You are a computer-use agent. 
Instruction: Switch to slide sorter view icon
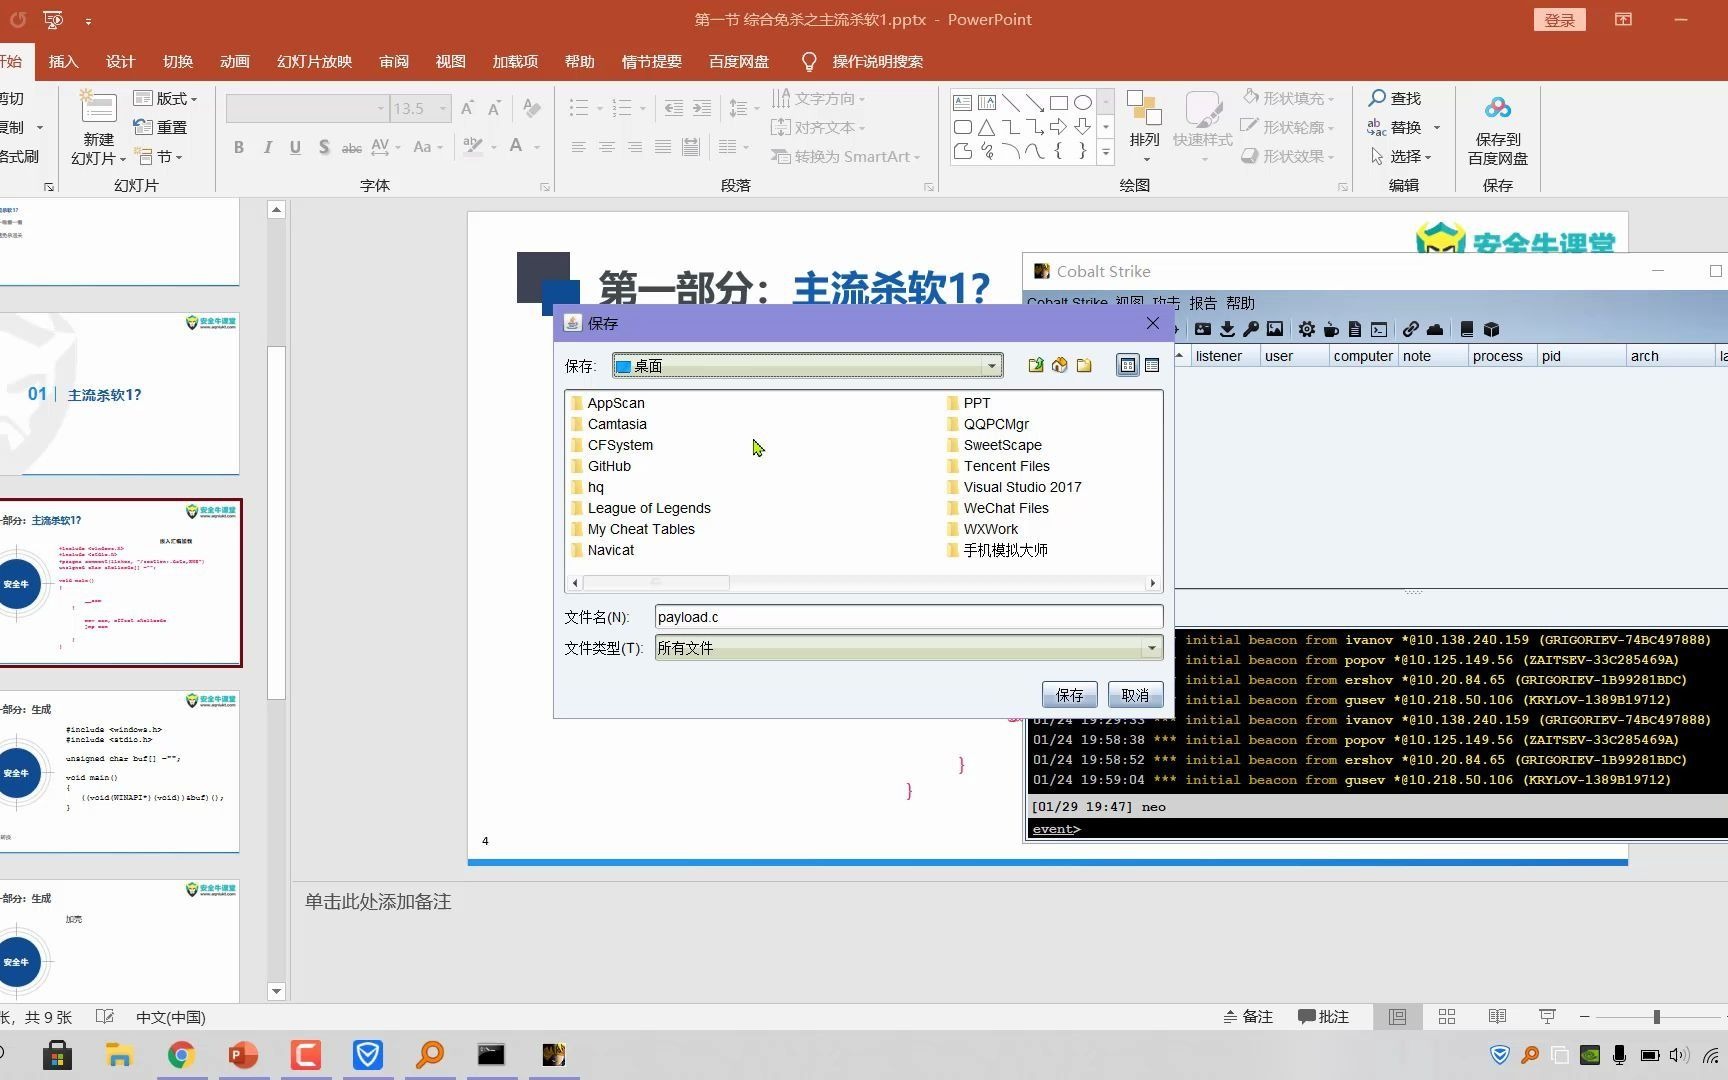click(x=1447, y=1017)
